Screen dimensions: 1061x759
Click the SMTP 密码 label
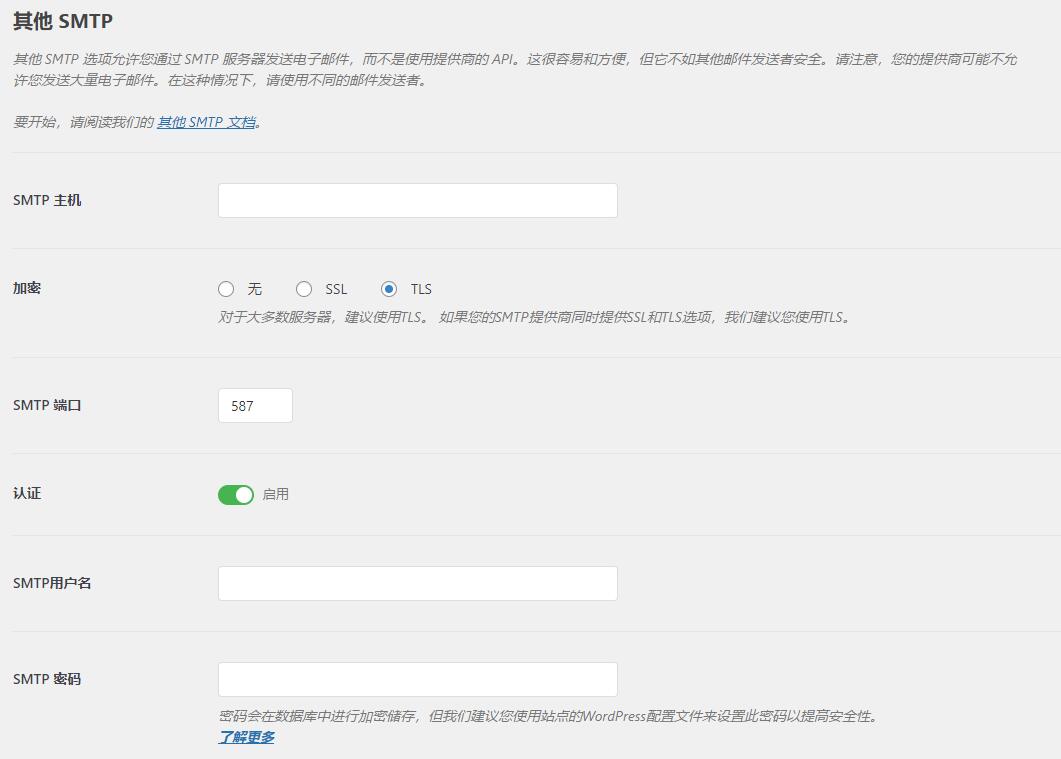click(x=47, y=679)
